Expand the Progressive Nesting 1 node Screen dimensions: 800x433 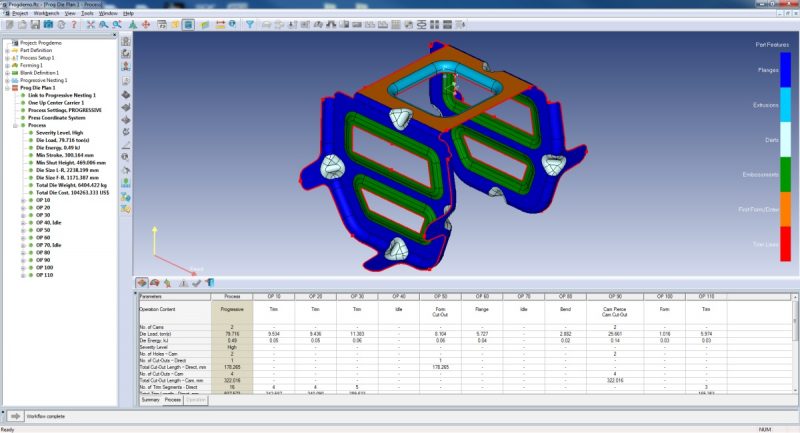tap(7, 81)
